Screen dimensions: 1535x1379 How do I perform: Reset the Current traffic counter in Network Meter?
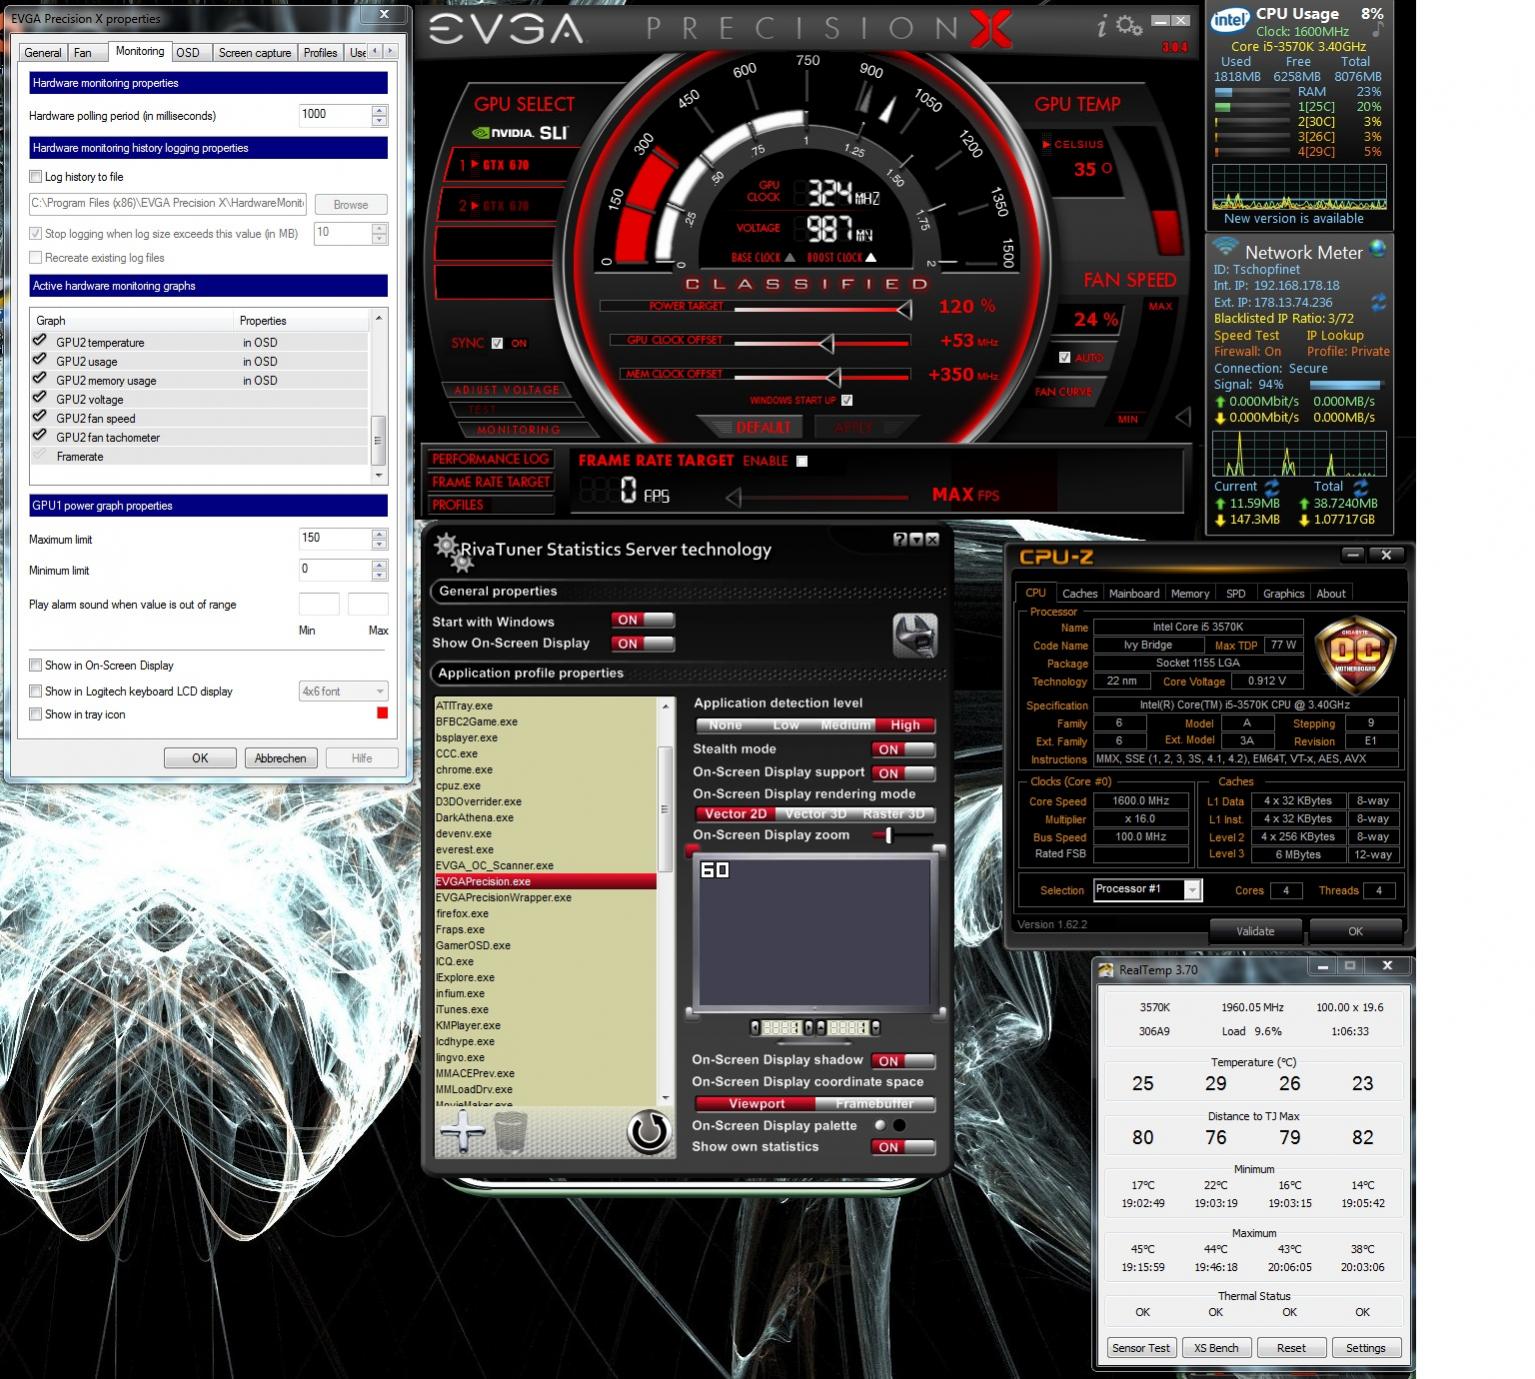pyautogui.click(x=1272, y=487)
